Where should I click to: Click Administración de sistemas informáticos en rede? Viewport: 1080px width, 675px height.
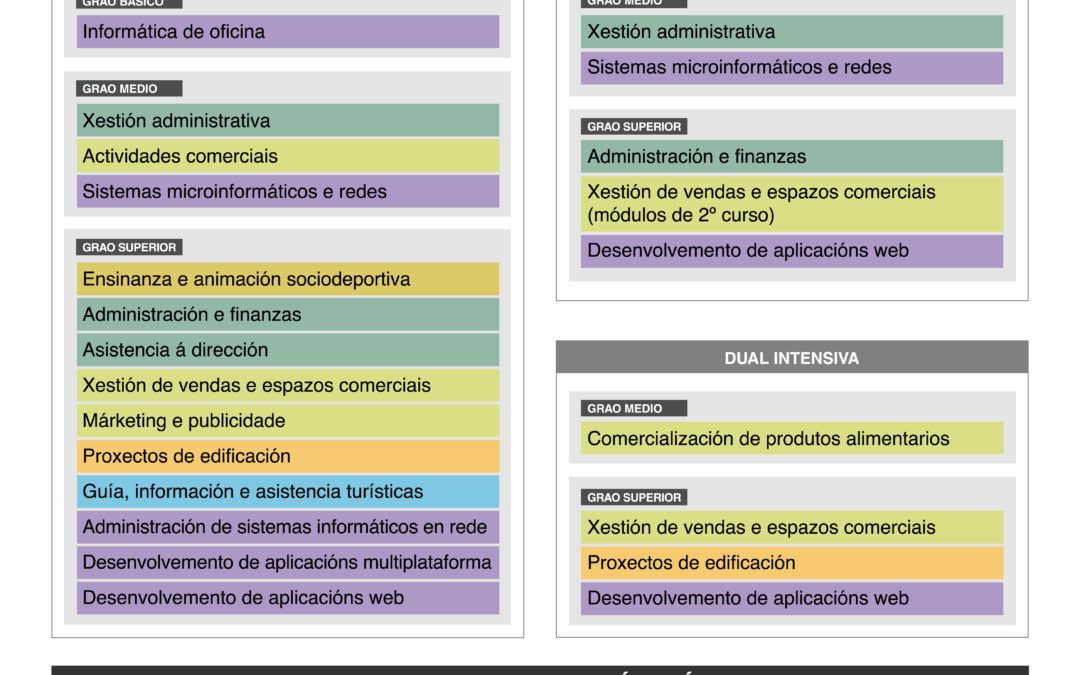pos(288,527)
